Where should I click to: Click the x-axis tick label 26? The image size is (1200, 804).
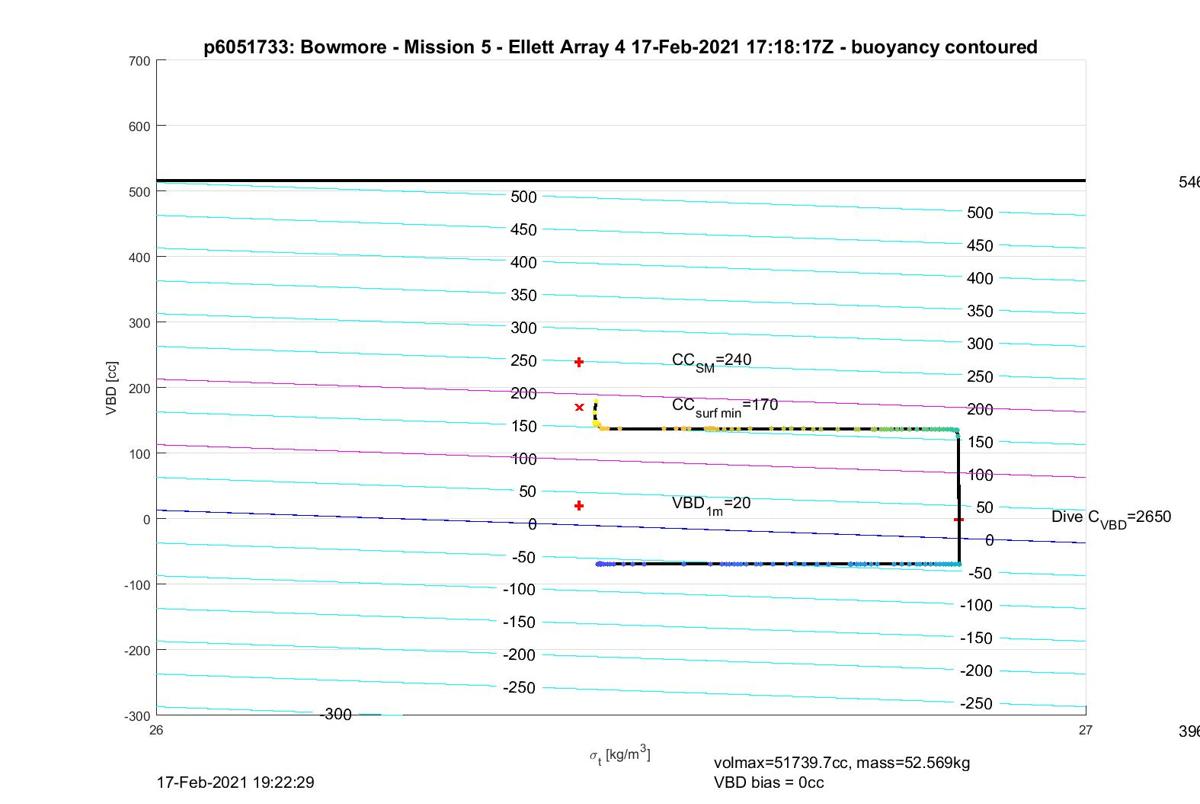[x=156, y=730]
